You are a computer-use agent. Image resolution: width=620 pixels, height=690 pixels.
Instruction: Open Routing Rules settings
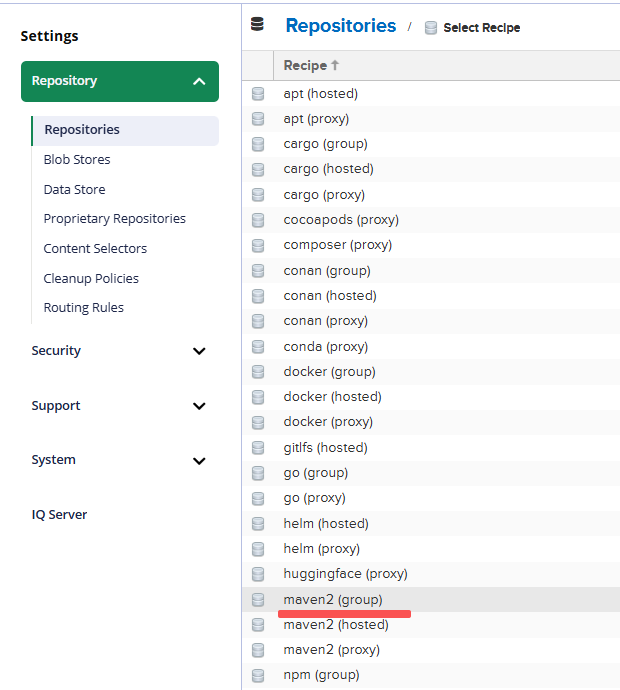[x=84, y=308]
